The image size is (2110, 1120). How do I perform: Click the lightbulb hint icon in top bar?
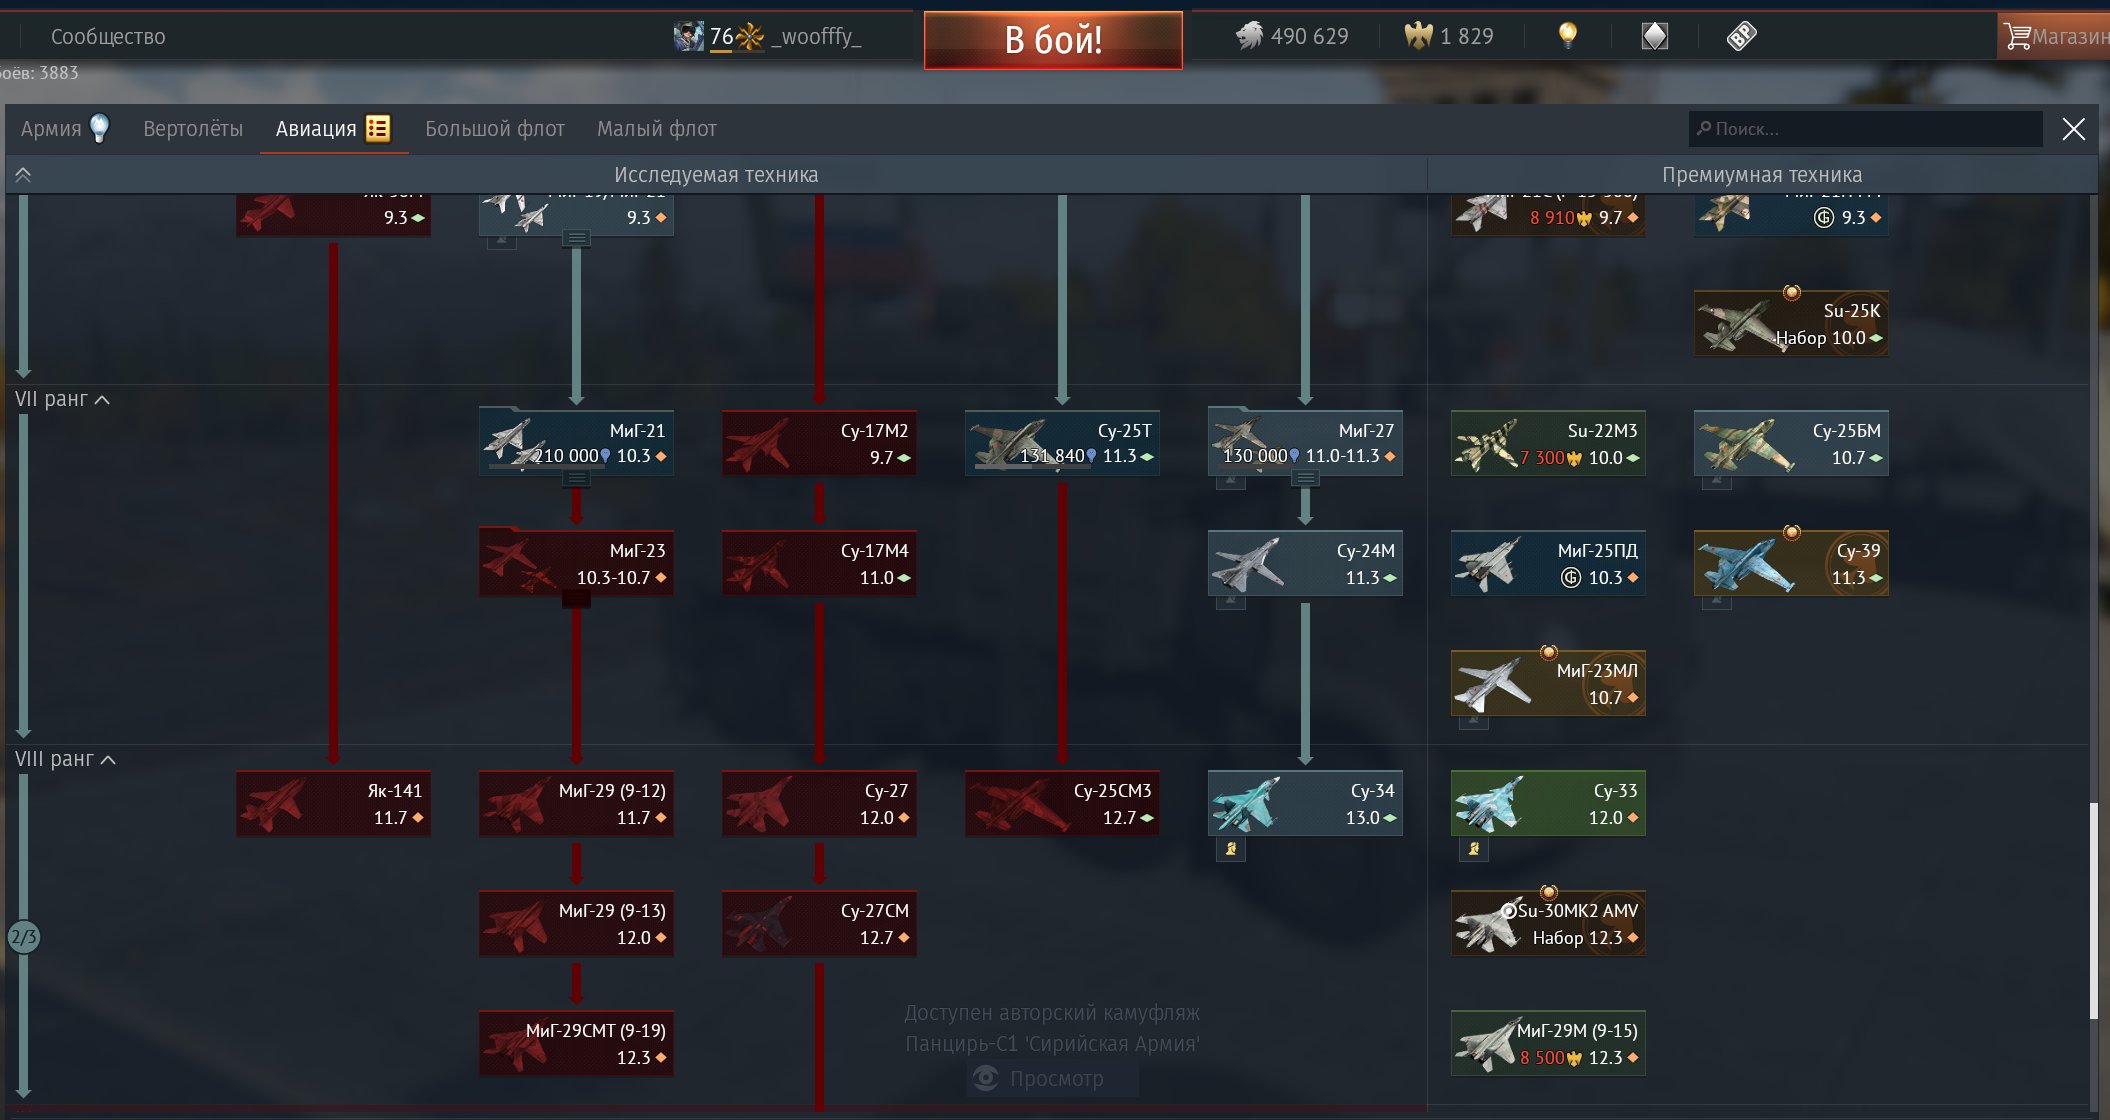click(1567, 36)
